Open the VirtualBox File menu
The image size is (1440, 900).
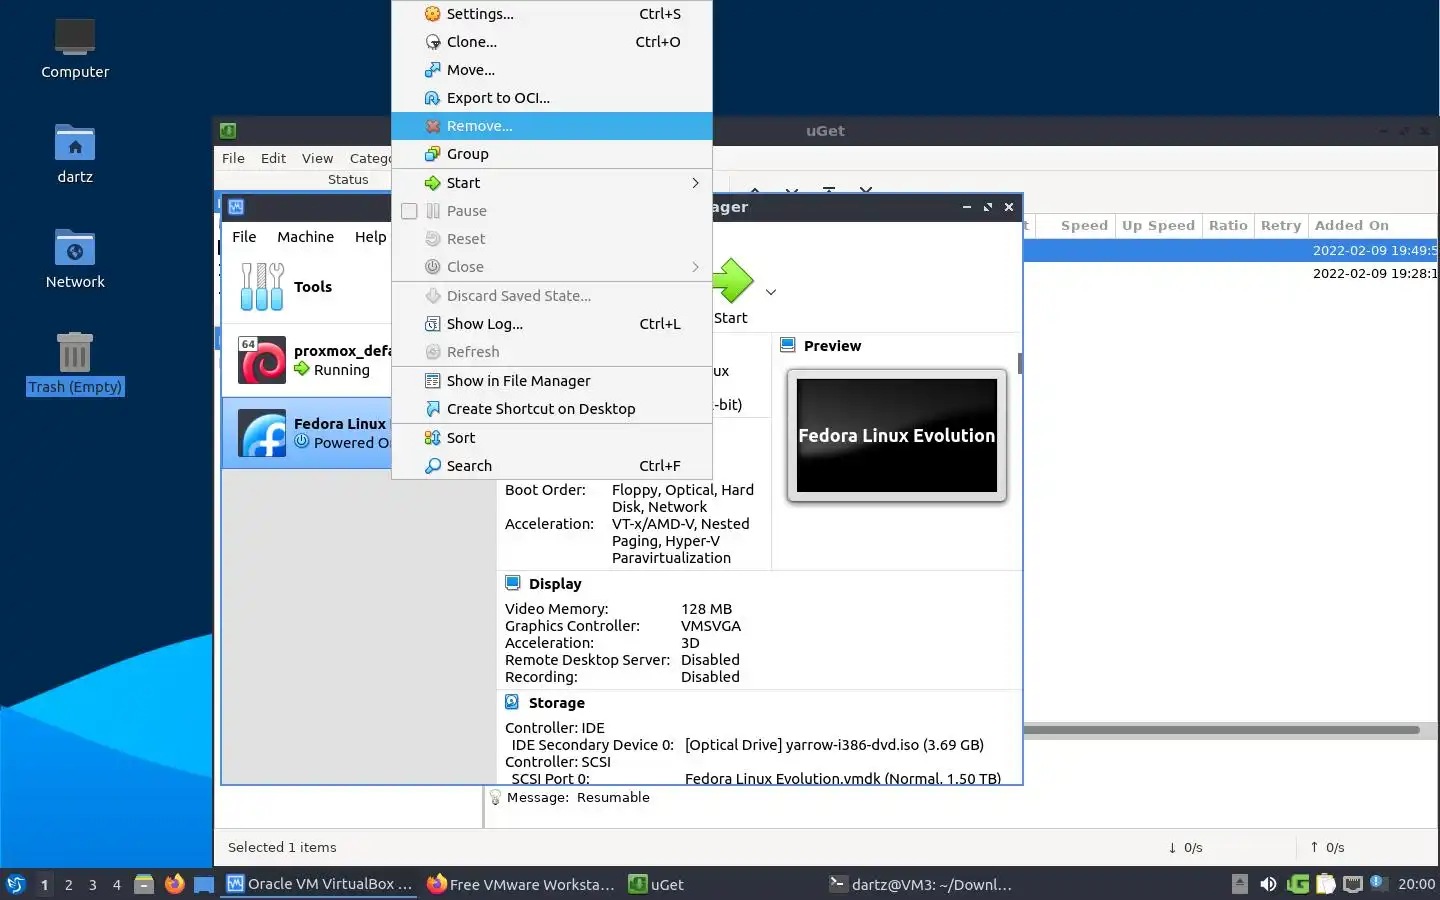click(x=244, y=237)
